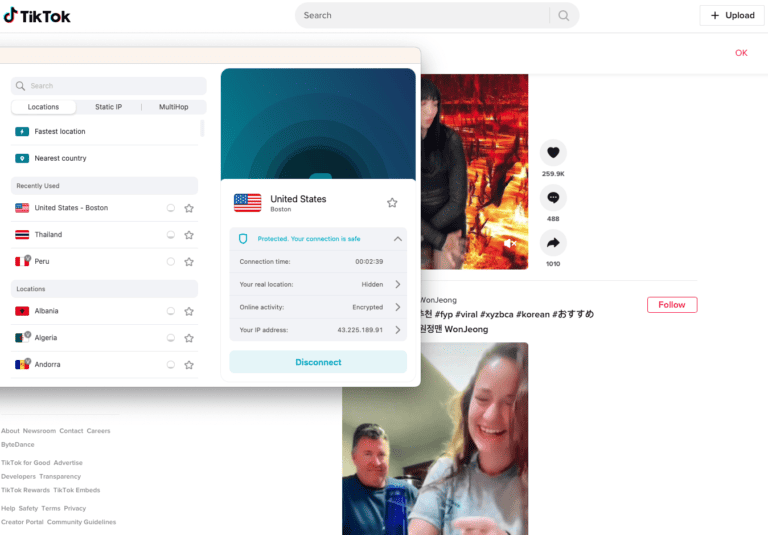
Task: Add Andorra to favorites via star
Action: click(x=189, y=365)
